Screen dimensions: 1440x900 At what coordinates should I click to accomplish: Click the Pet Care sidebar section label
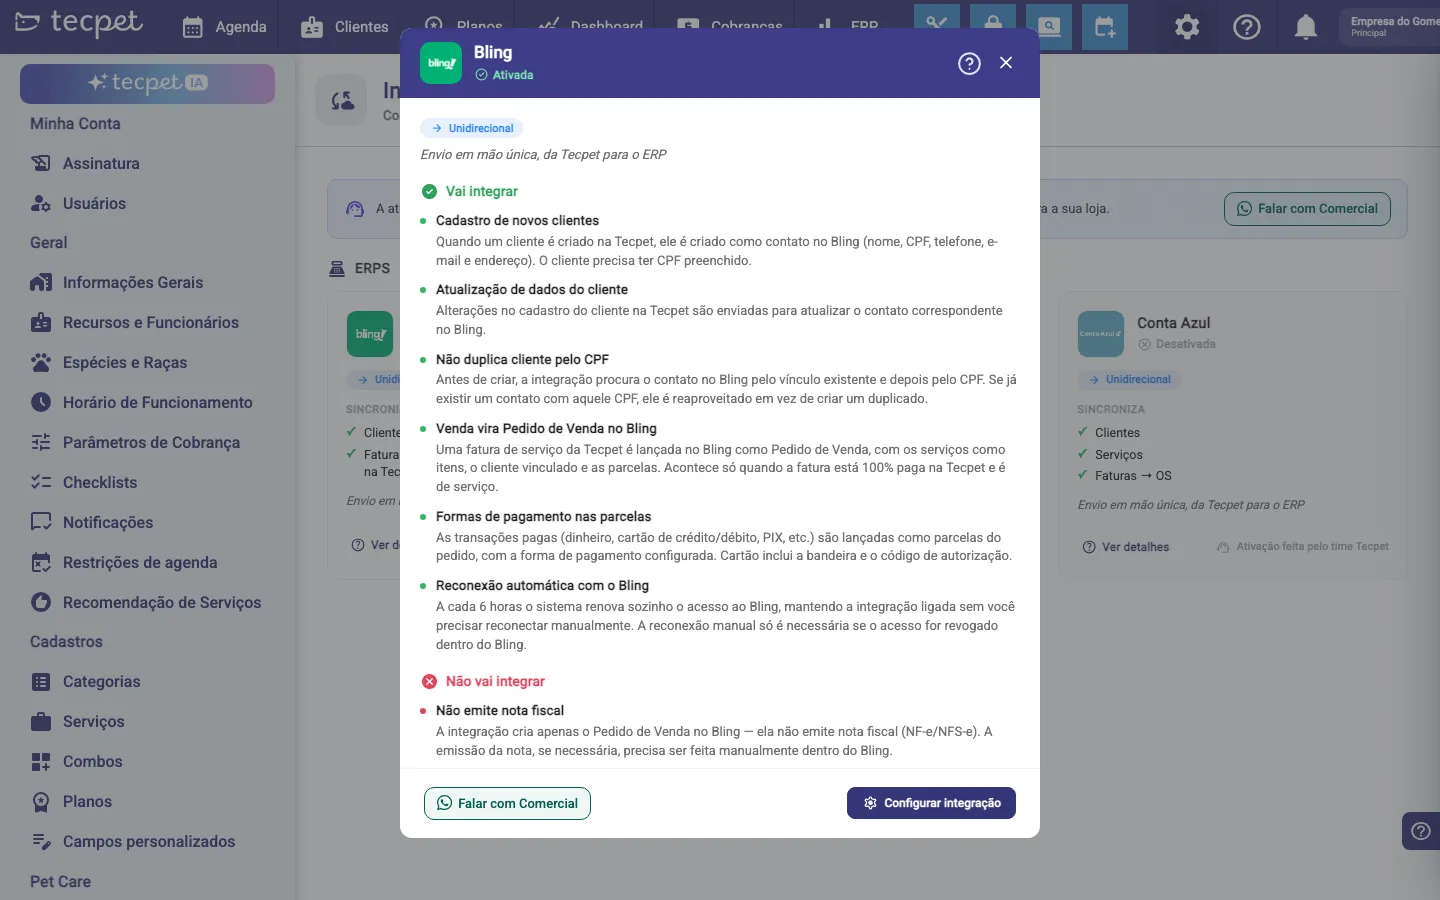[x=60, y=882]
